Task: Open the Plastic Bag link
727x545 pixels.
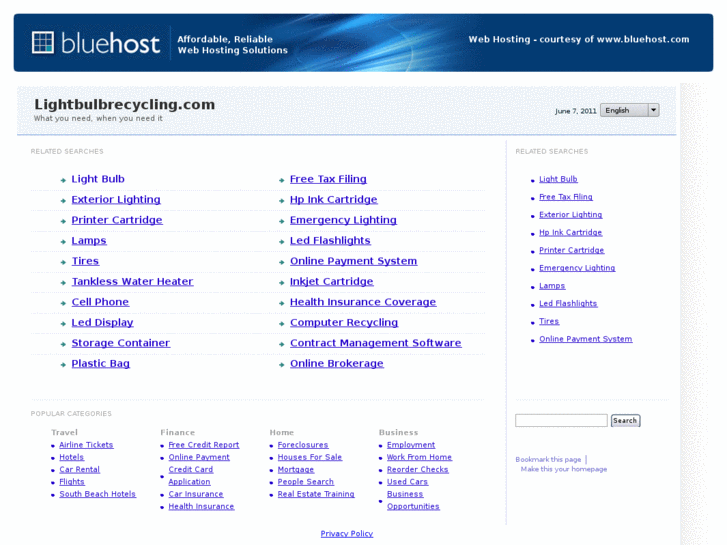Action: pyautogui.click(x=101, y=364)
